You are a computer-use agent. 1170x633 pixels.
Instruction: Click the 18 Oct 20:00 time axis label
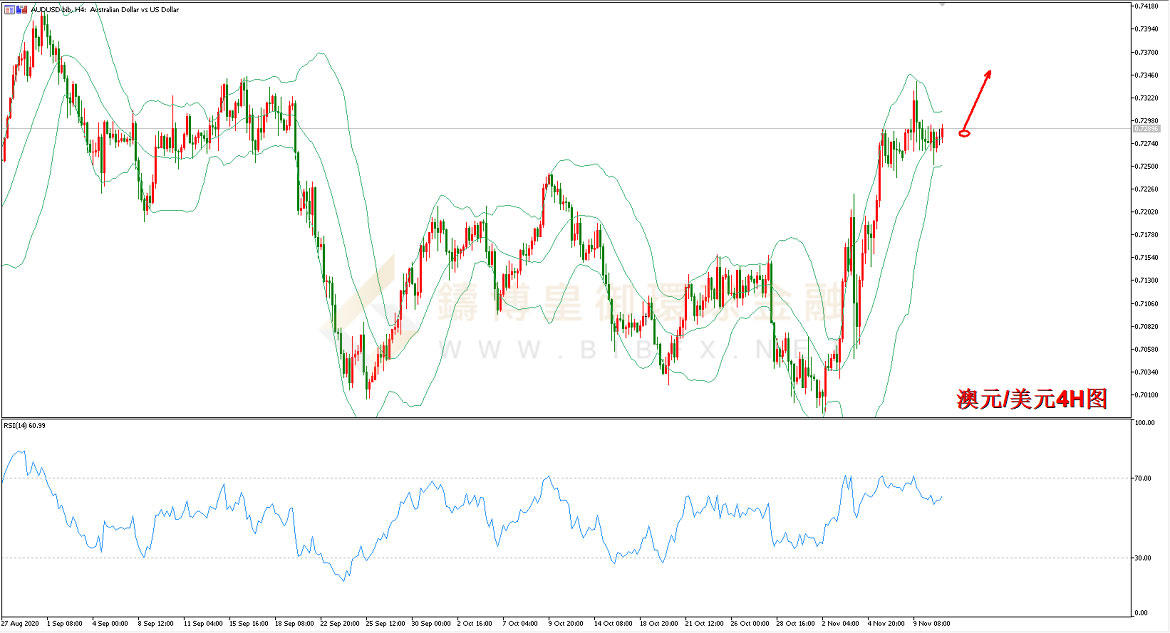(x=659, y=623)
